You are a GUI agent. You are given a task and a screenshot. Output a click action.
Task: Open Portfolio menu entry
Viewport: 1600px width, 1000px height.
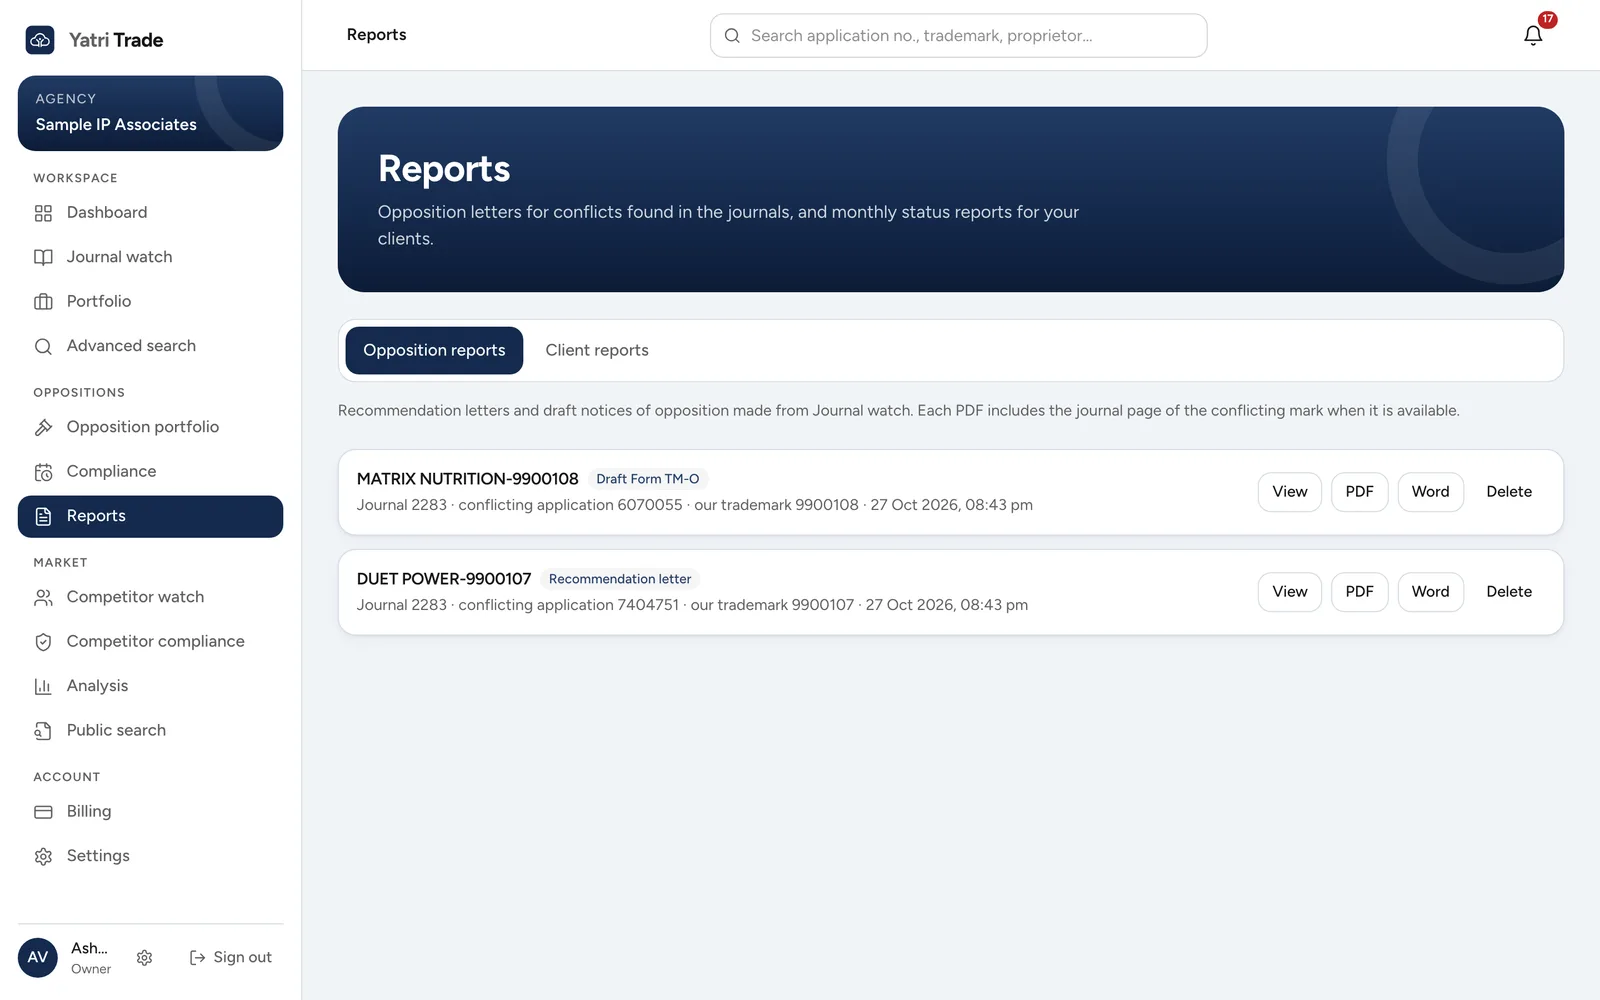[x=150, y=302]
